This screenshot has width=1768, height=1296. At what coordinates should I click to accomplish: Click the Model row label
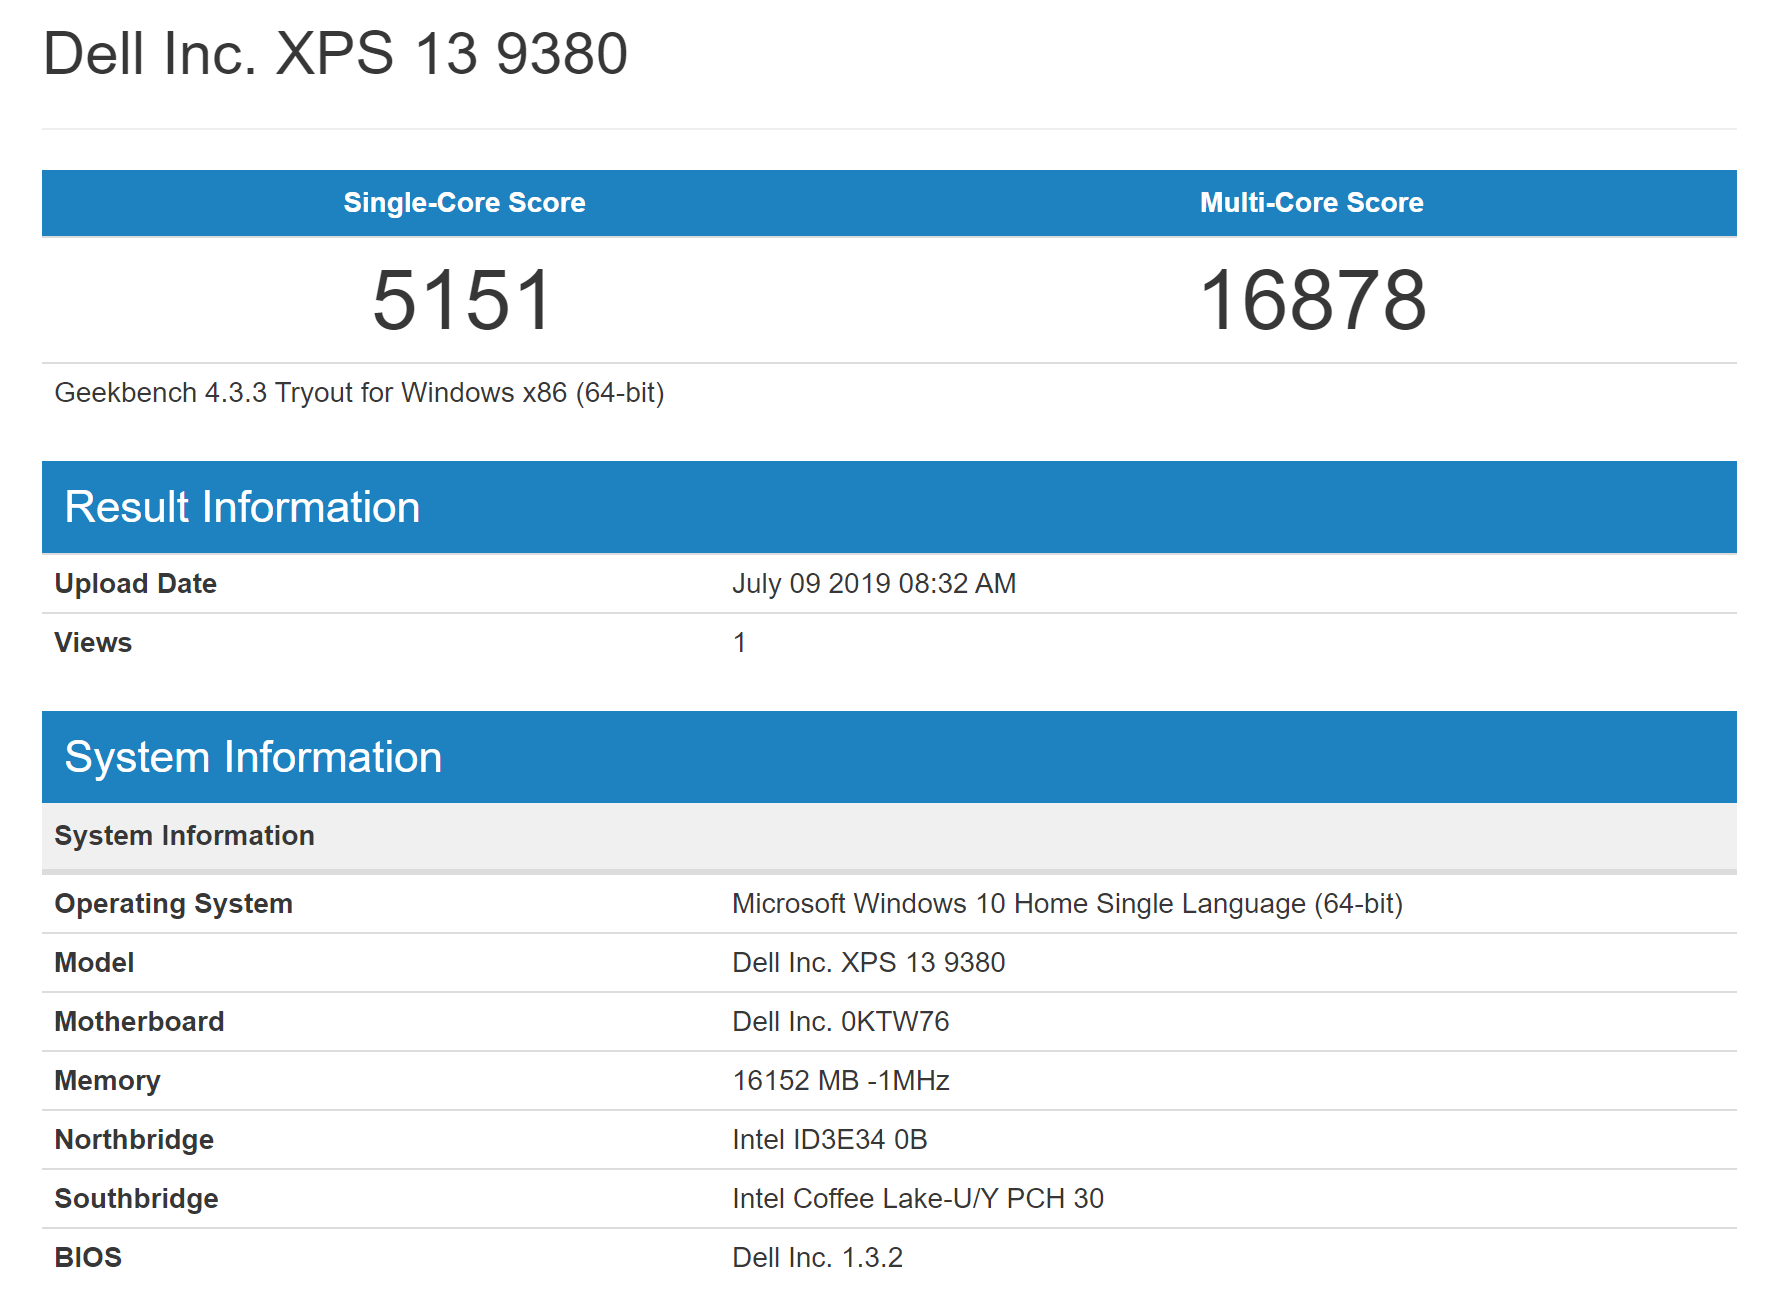click(94, 963)
